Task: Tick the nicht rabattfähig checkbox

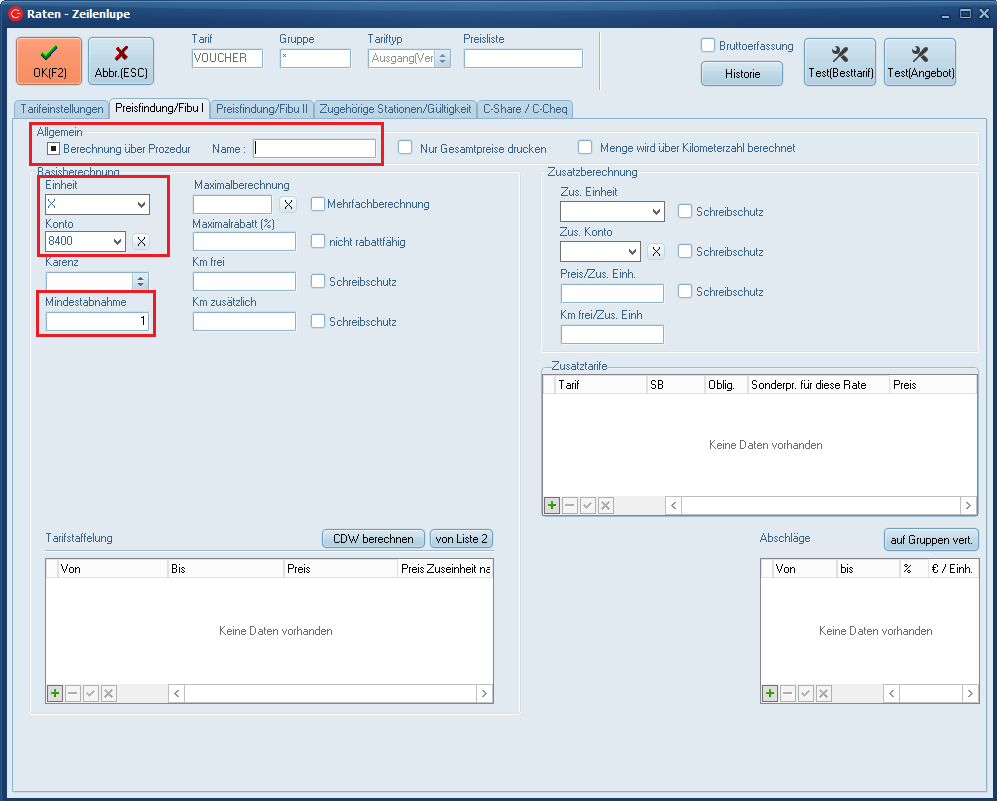Action: click(x=318, y=241)
